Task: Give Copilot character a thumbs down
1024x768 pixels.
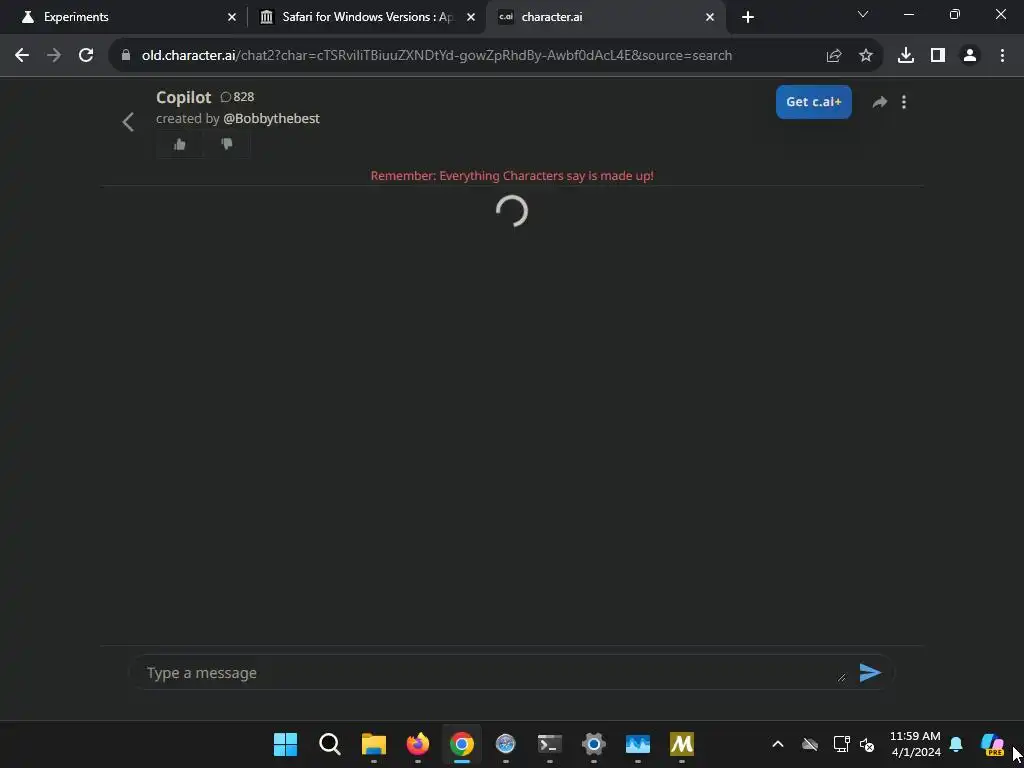Action: point(227,144)
